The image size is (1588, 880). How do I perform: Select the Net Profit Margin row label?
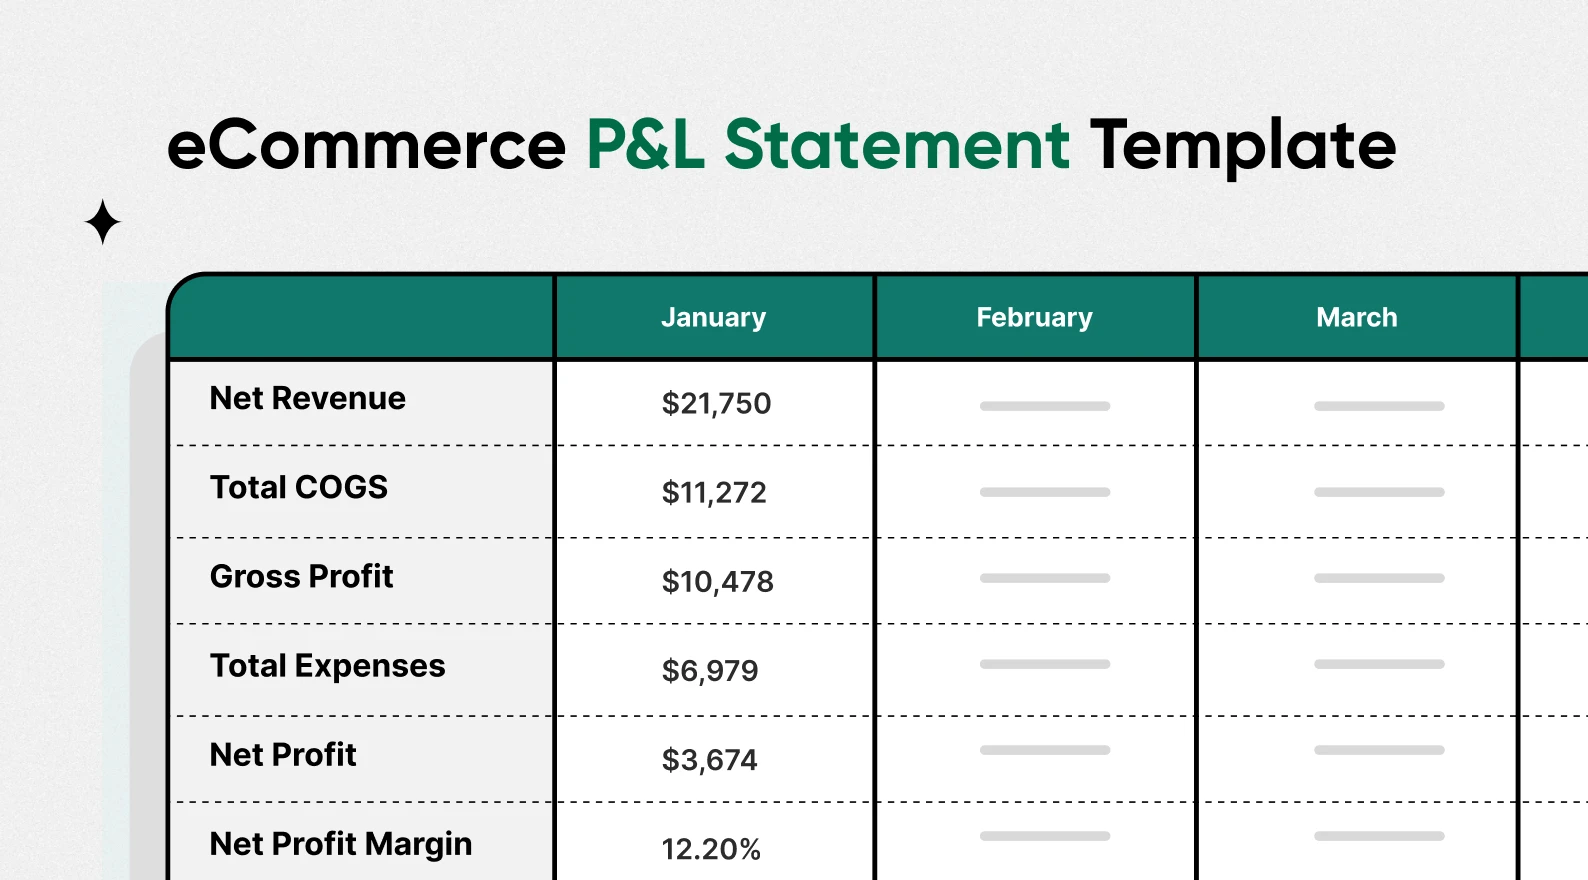pyautogui.click(x=341, y=844)
